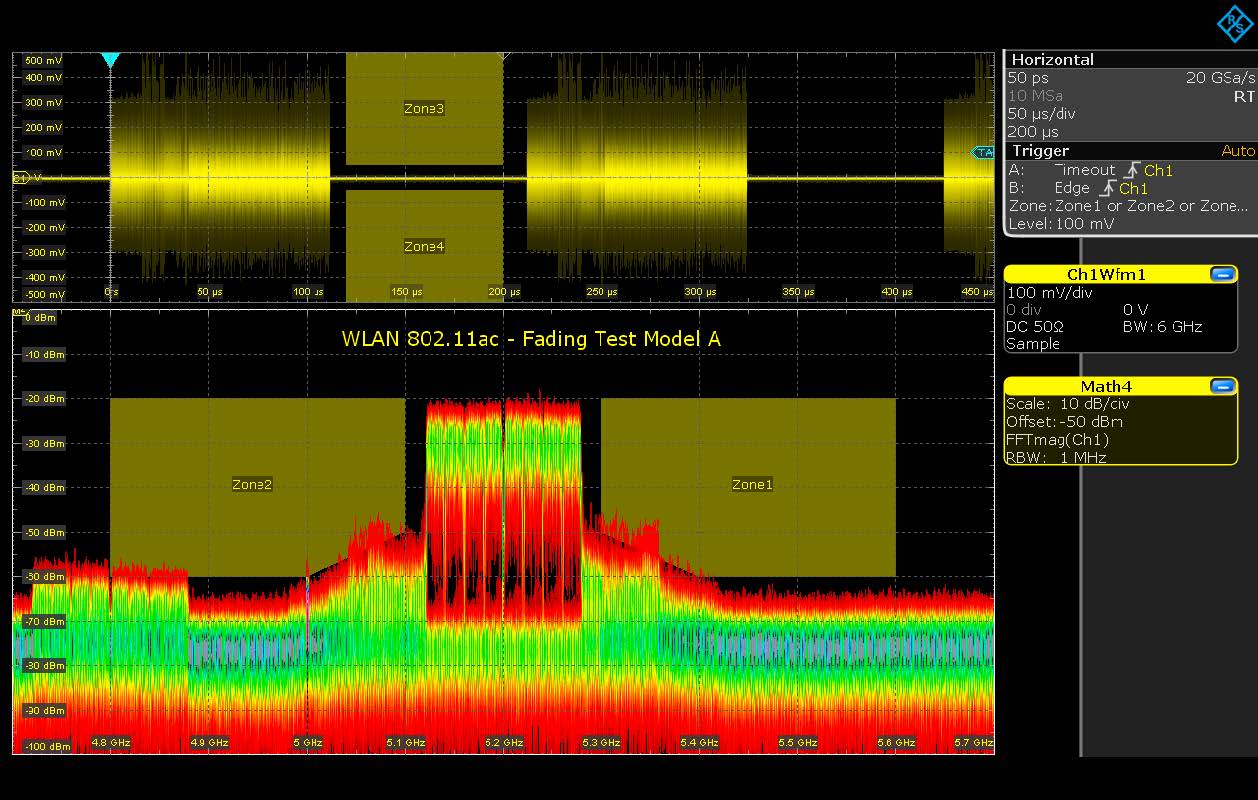Minimize the Math4 signal box
1258x800 pixels.
[1221, 386]
